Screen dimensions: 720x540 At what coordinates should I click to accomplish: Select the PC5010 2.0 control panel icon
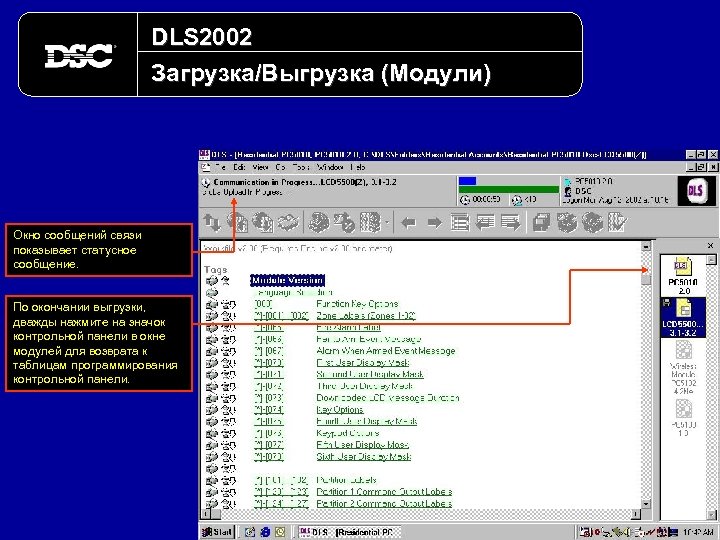click(x=683, y=276)
